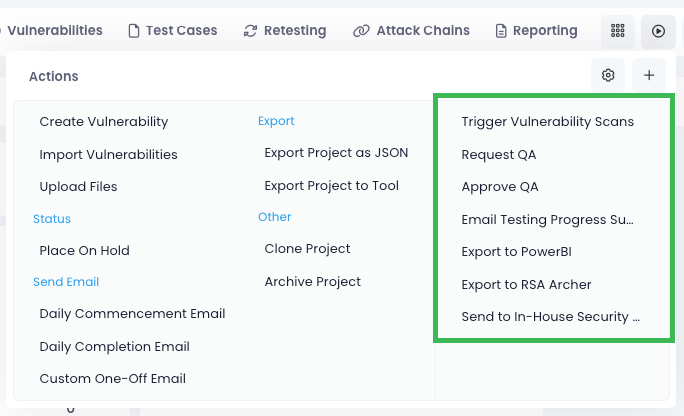Screen dimensions: 684x416
Task: Place the project On Hold
Action: point(84,251)
